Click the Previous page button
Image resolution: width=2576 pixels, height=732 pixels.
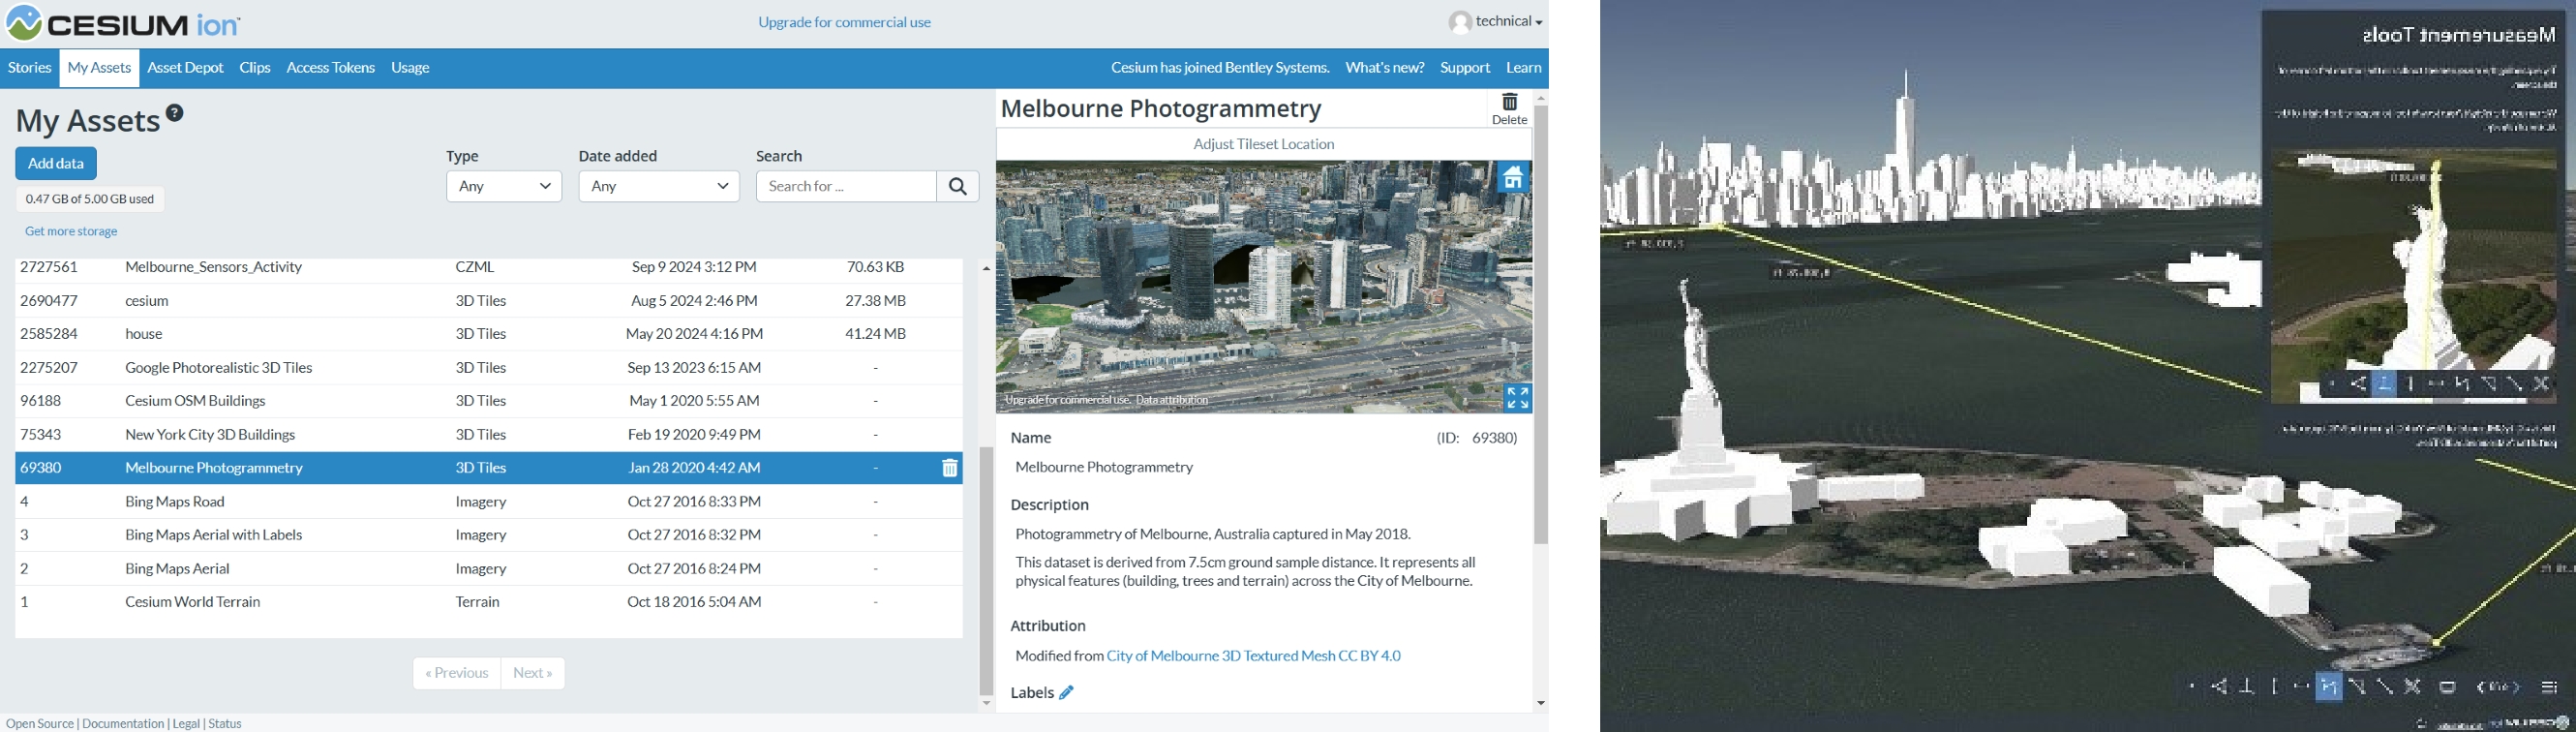457,673
